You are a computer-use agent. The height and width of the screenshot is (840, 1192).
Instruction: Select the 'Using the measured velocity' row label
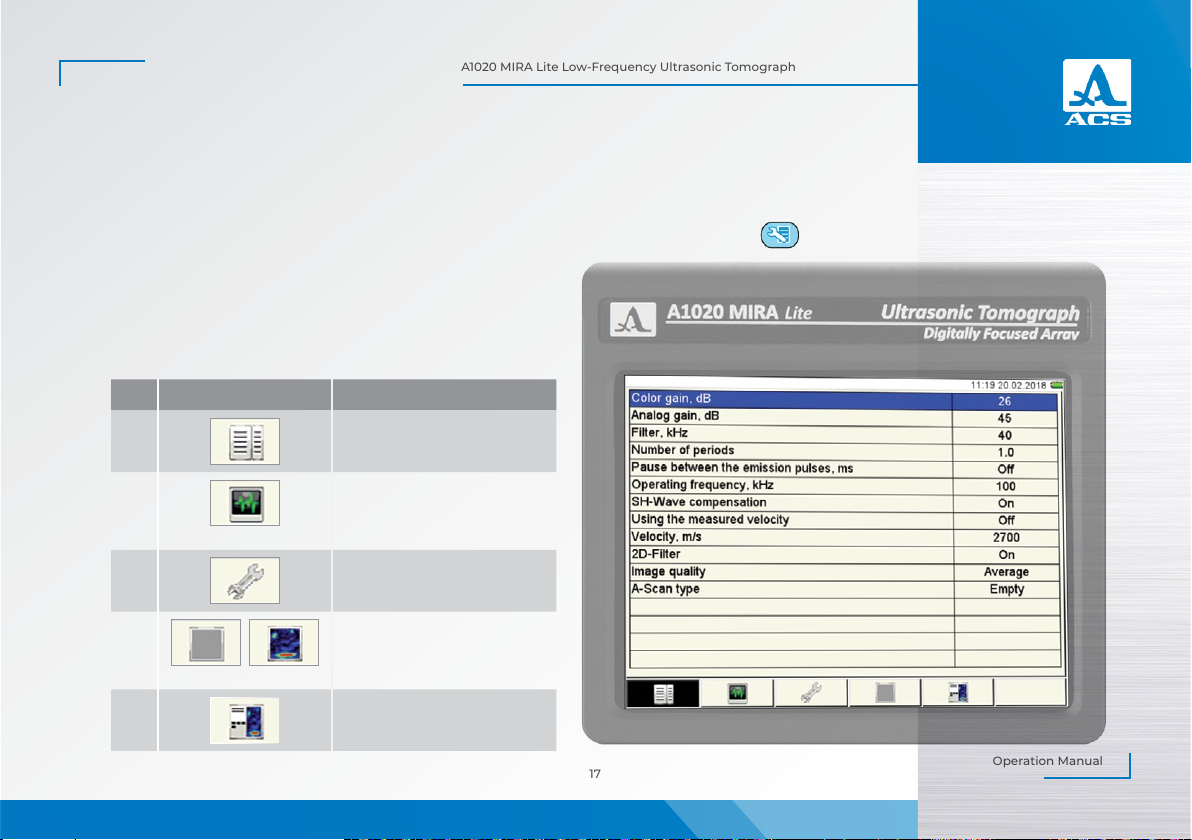click(x=710, y=520)
